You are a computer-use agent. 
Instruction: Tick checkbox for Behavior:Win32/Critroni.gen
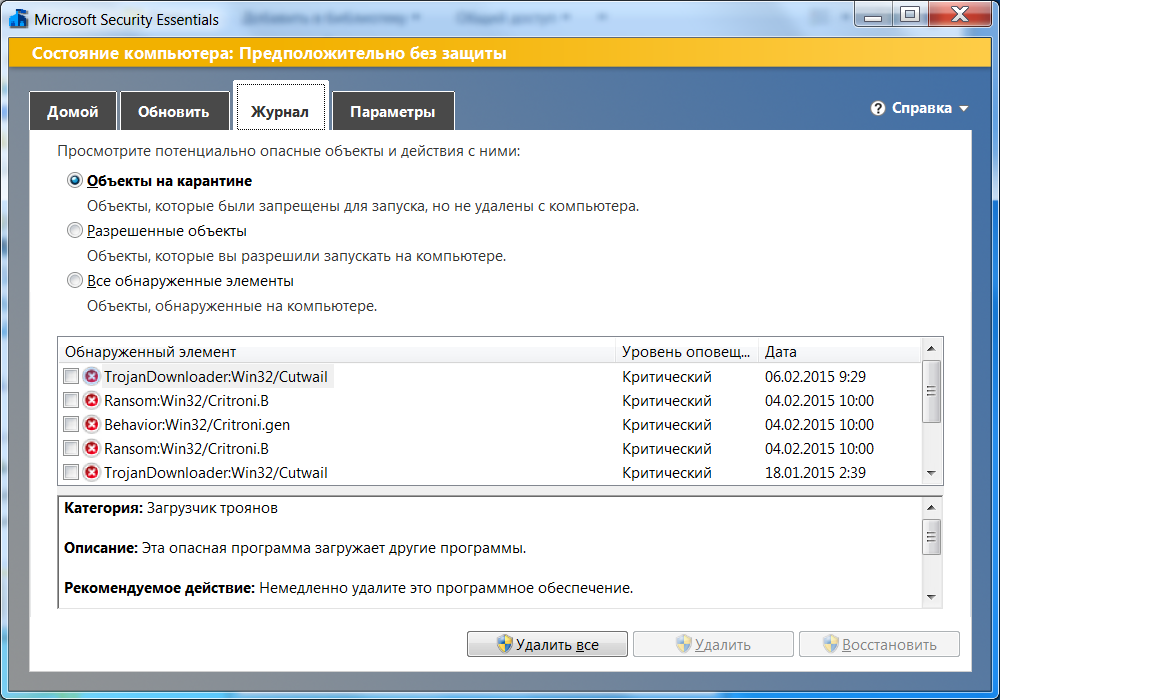[x=71, y=425]
